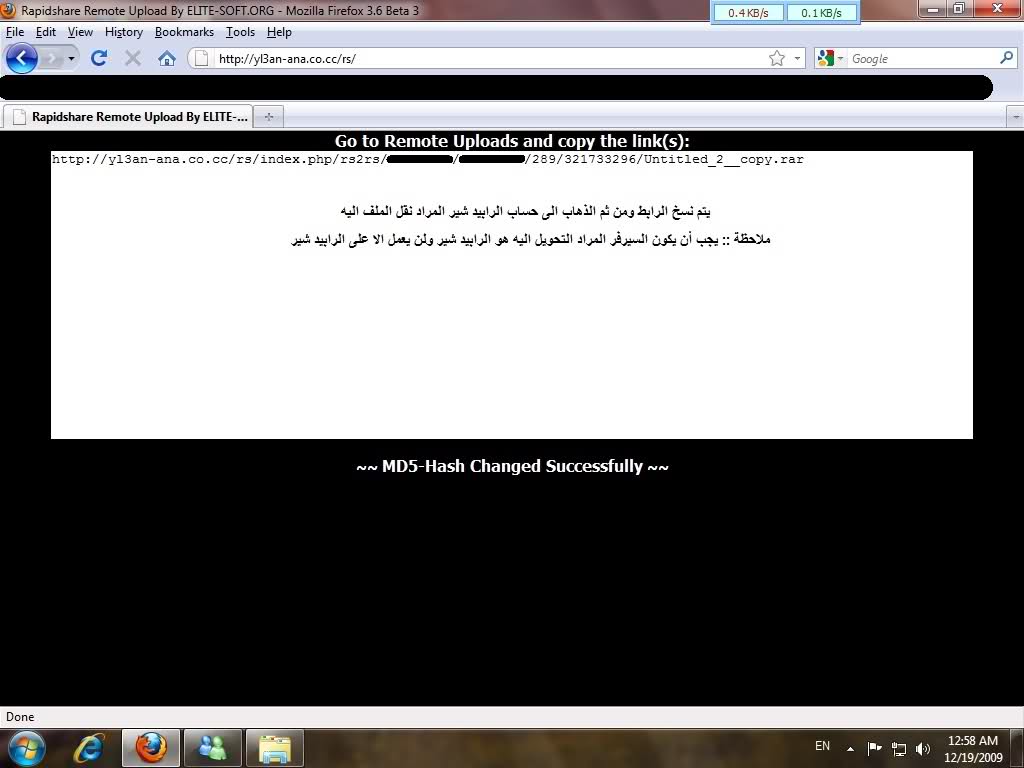Open Windows Live Messenger taskbar icon
The image size is (1024, 768).
213,748
